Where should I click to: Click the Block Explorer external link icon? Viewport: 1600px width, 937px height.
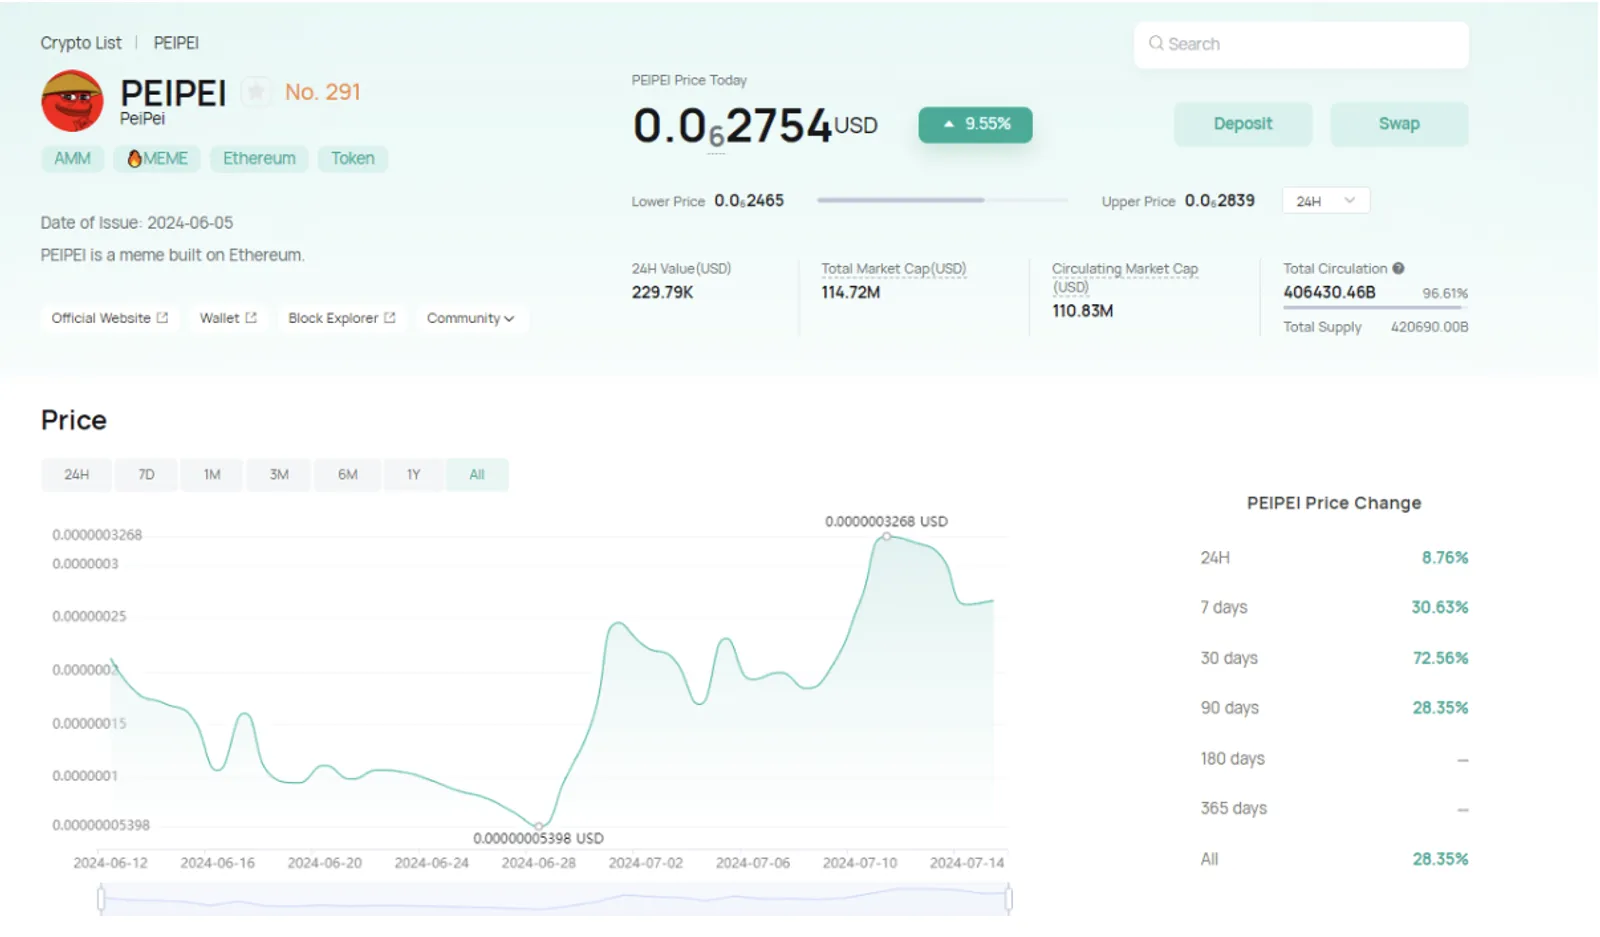[390, 318]
